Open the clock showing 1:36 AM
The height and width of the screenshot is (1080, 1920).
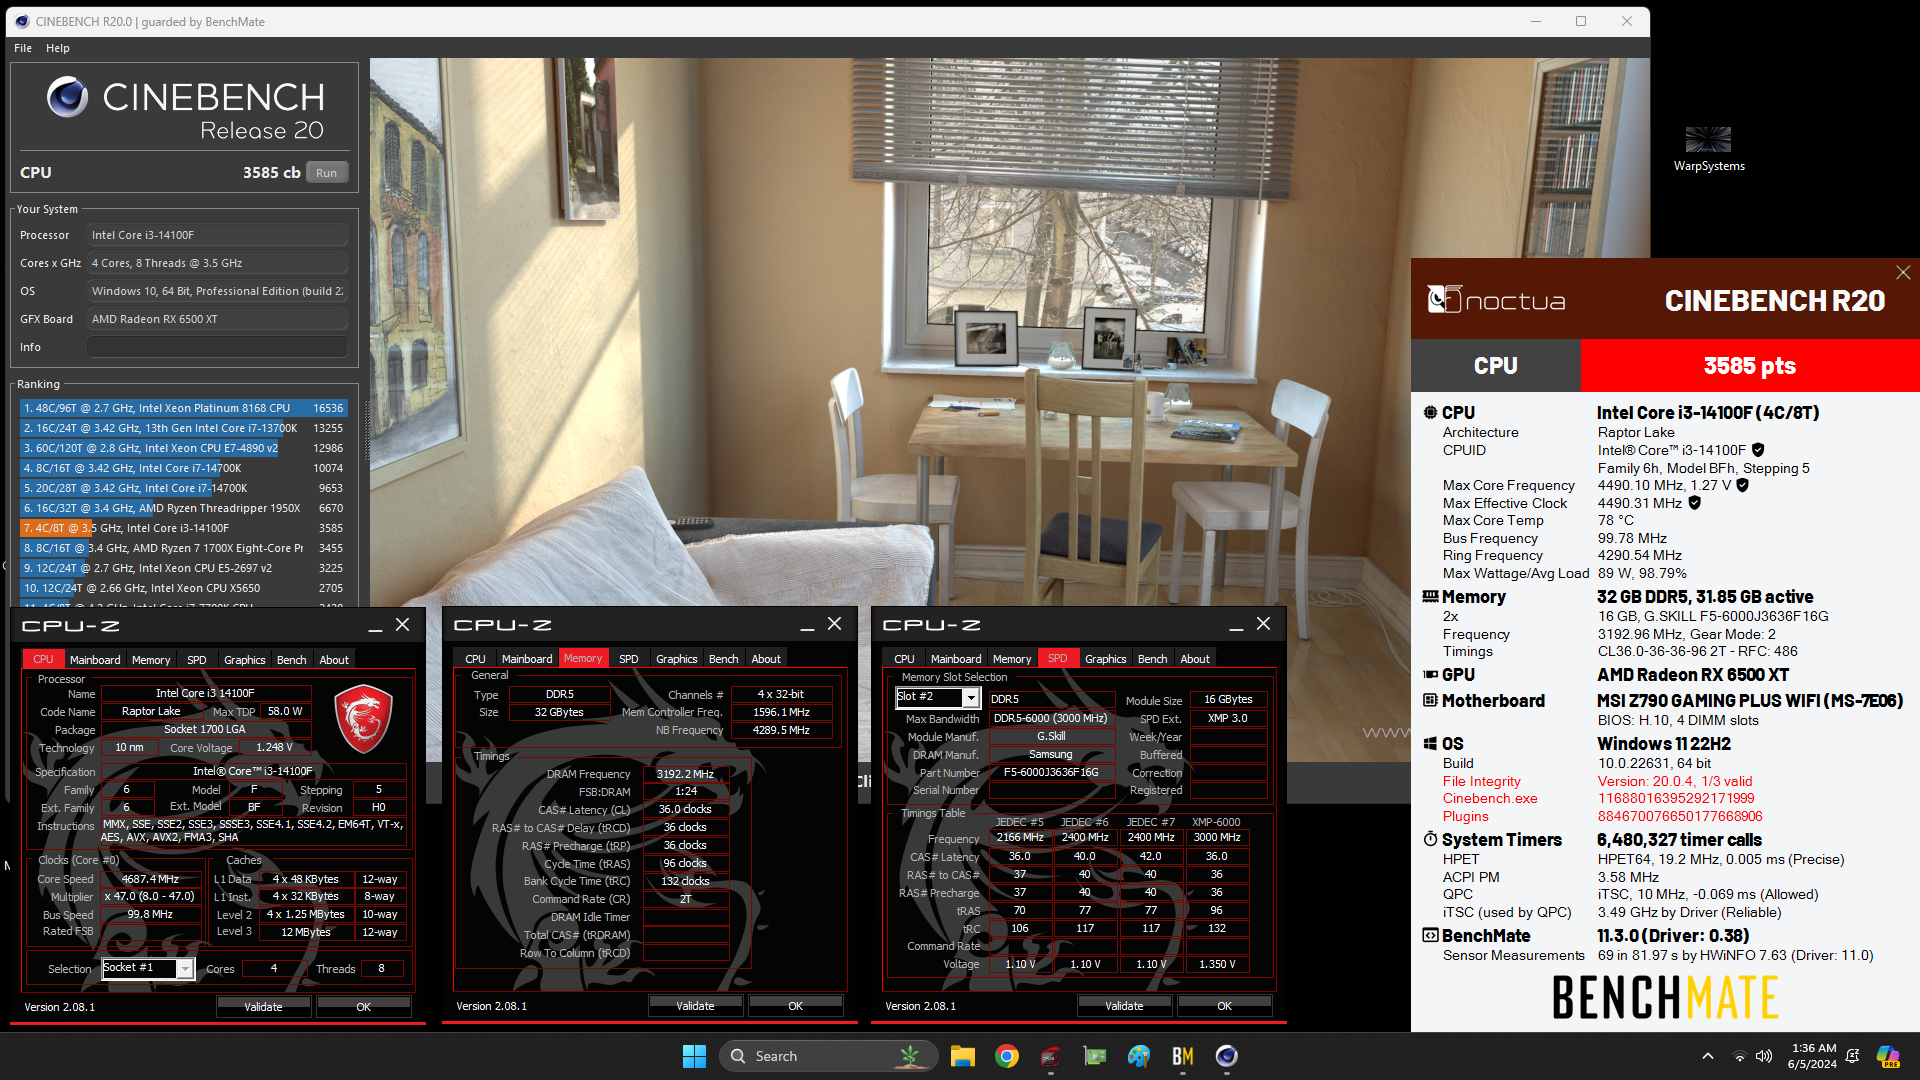[1812, 1056]
